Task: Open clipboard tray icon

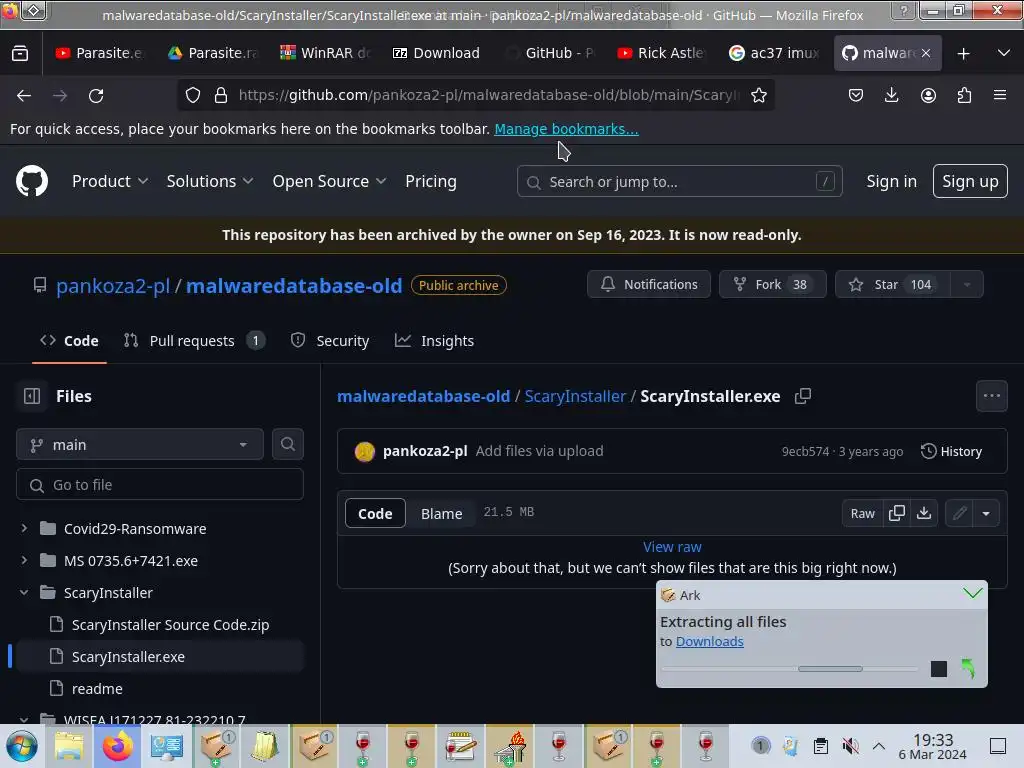Action: pos(821,746)
